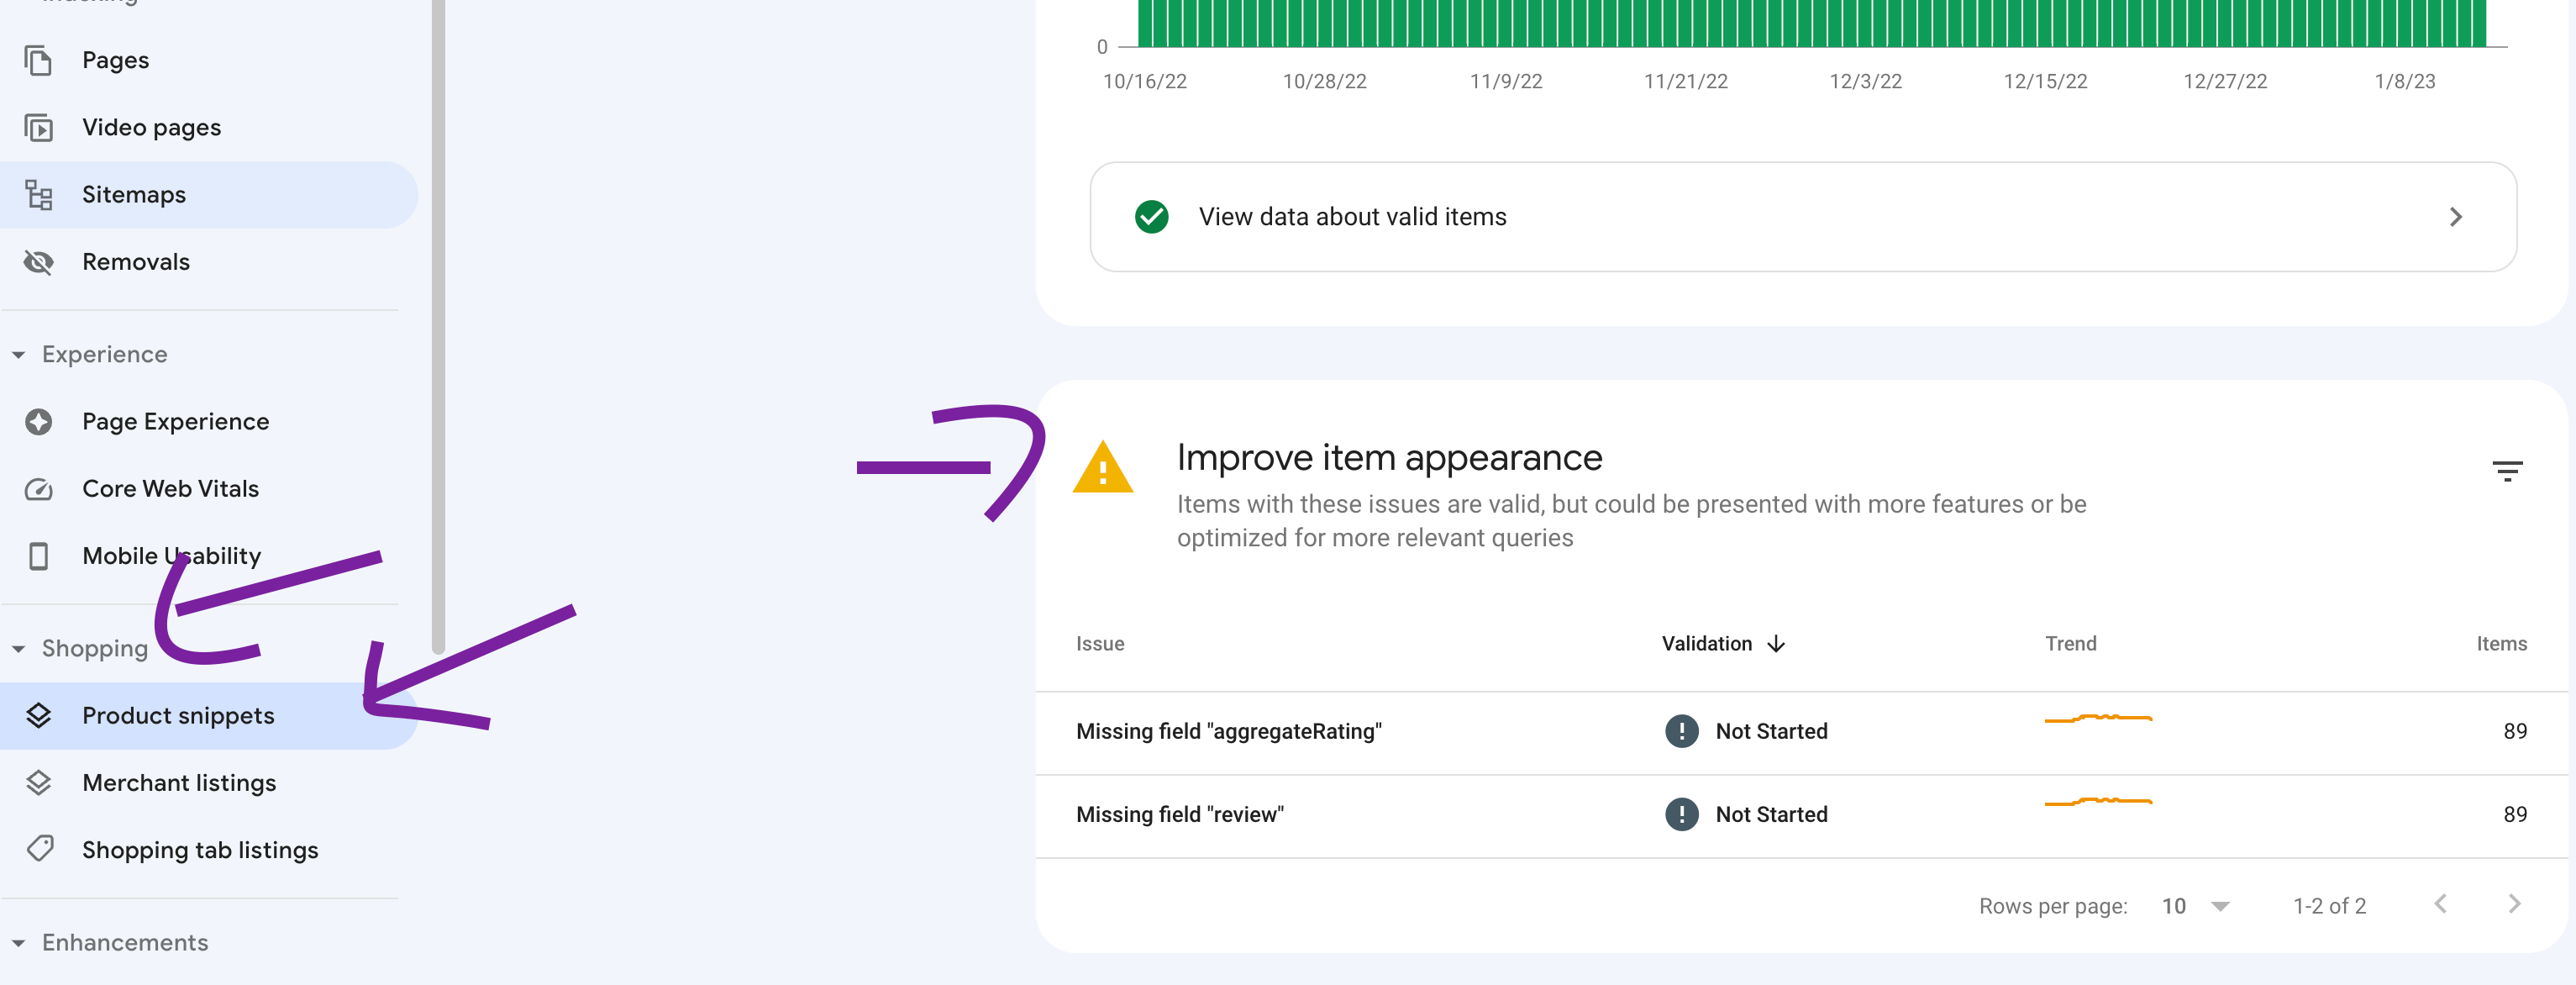Select the Sitemaps tree icon
The height and width of the screenshot is (985, 2576).
pos(38,195)
